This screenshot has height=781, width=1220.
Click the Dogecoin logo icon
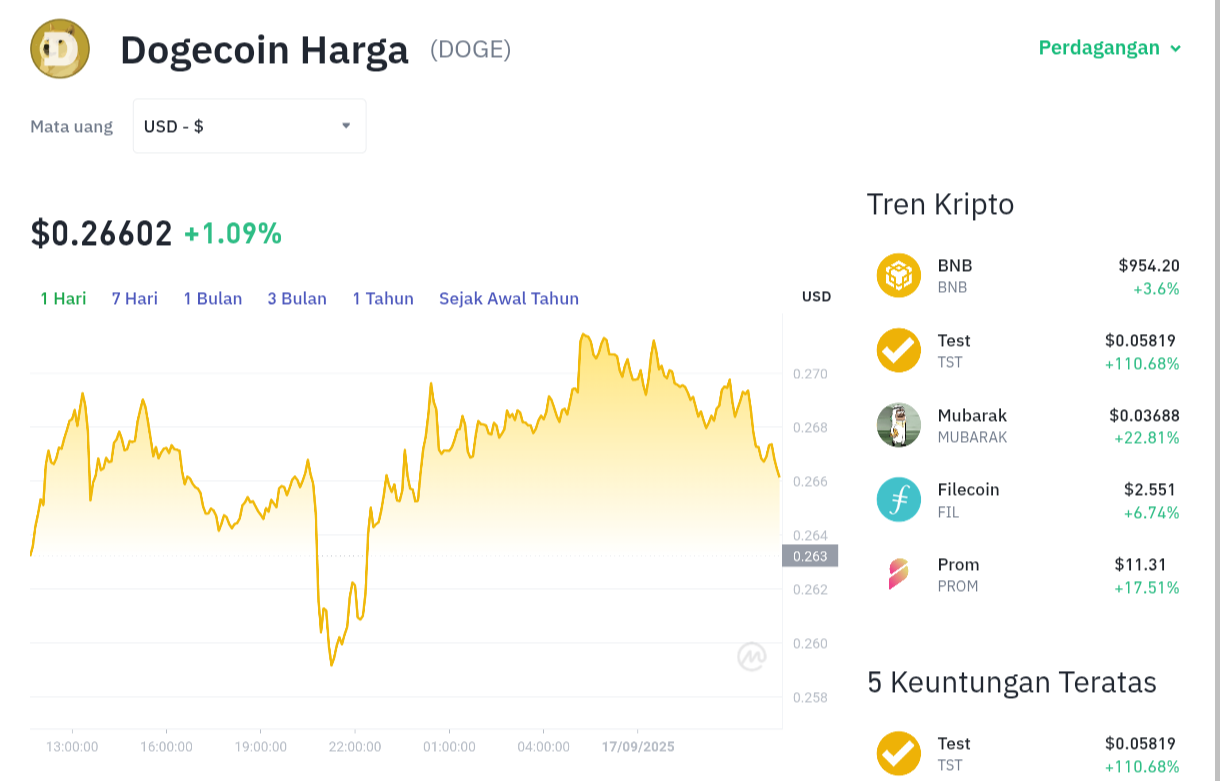tap(59, 47)
